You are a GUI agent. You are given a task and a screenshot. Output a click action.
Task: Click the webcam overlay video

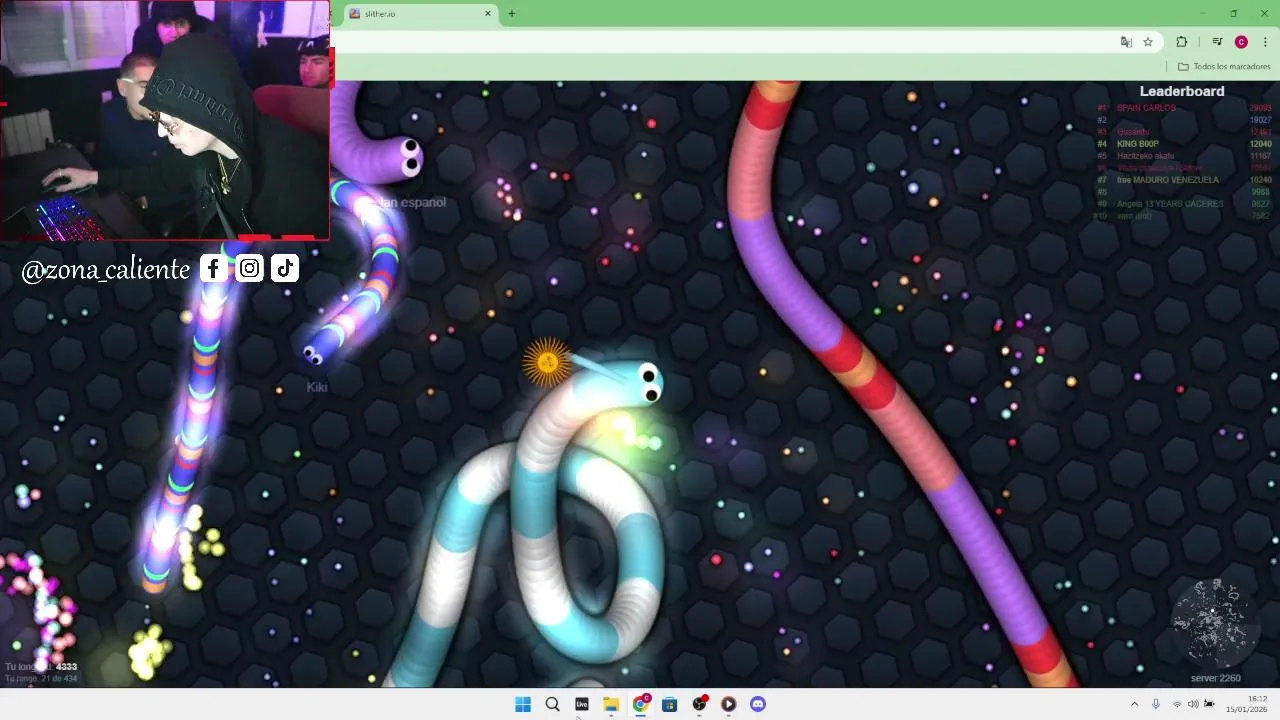pyautogui.click(x=165, y=120)
